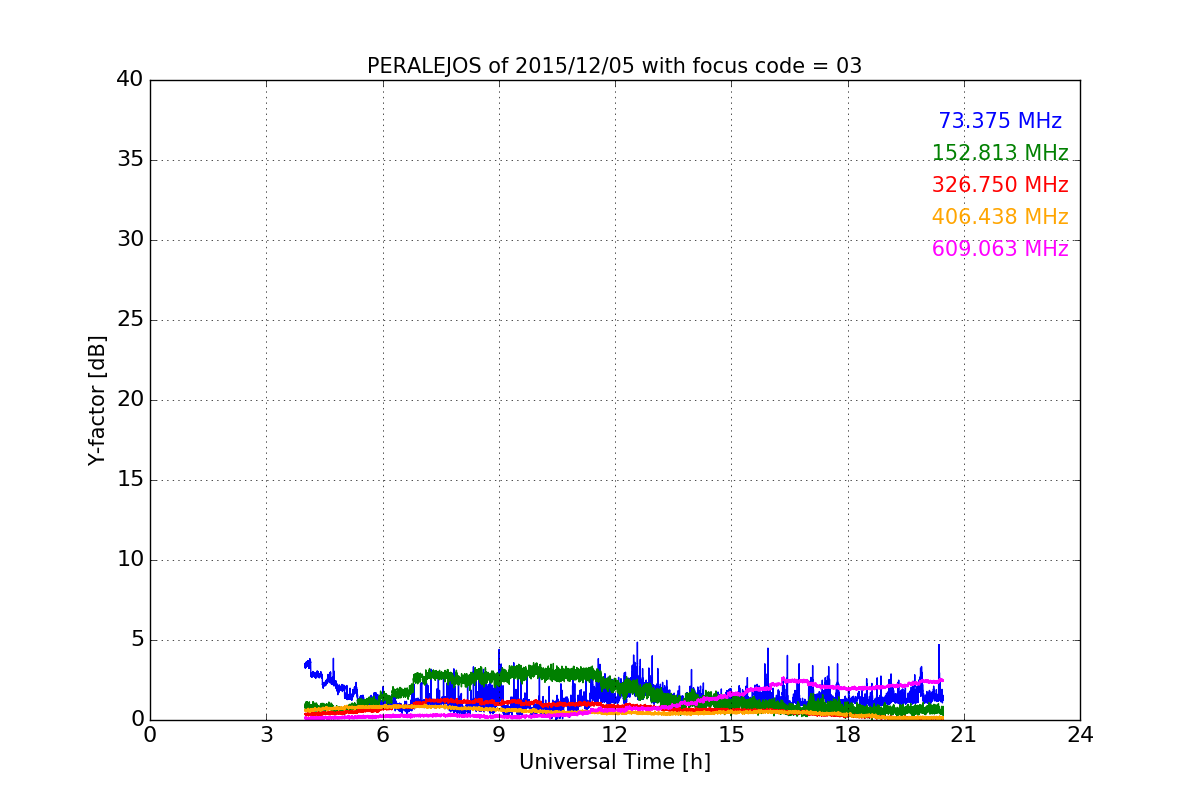Click y-axis tick value 15

click(x=130, y=480)
